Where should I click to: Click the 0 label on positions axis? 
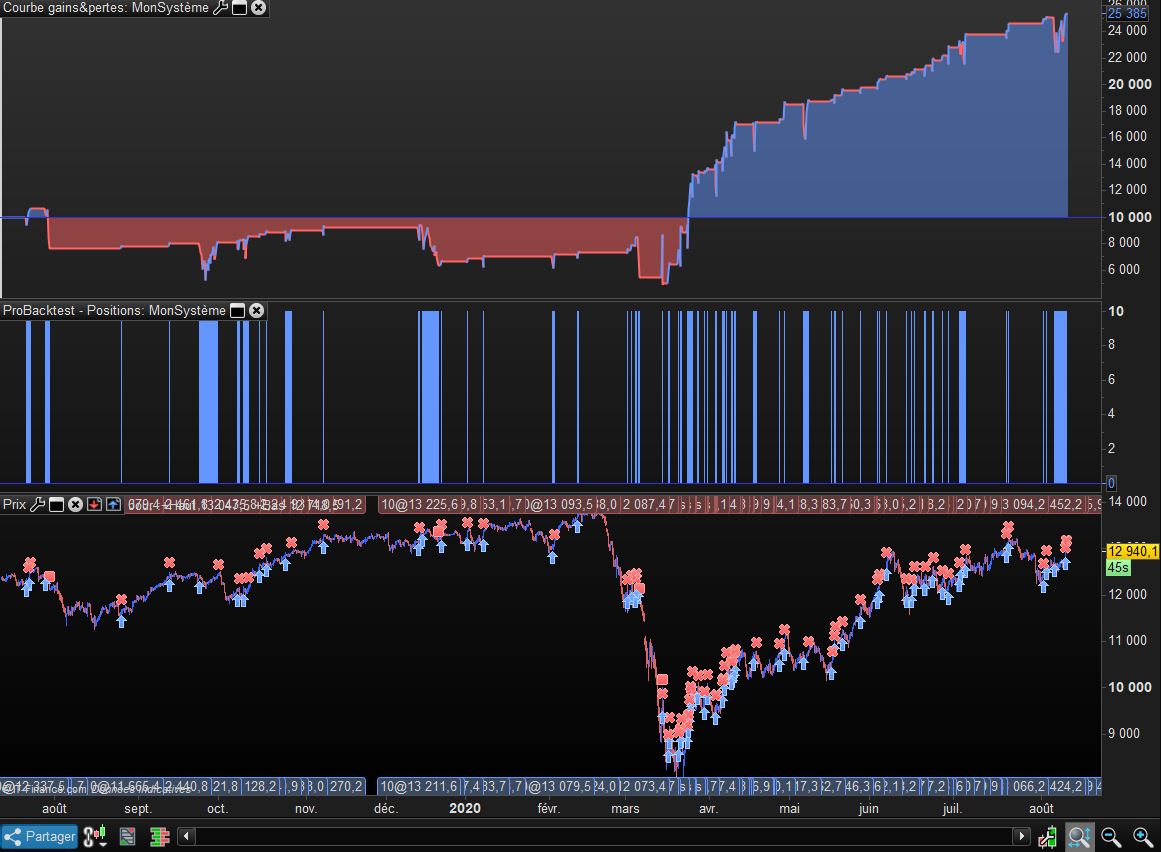point(1111,483)
